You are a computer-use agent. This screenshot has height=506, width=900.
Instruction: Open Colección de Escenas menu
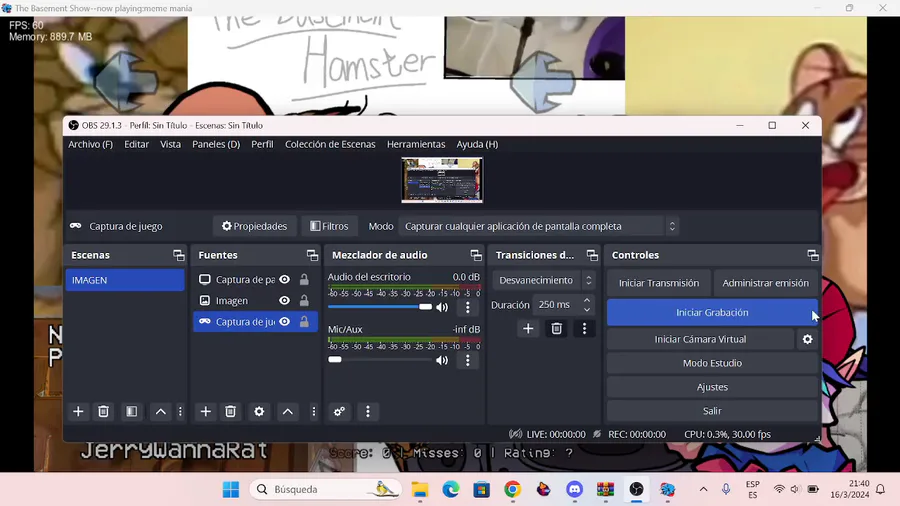330,145
